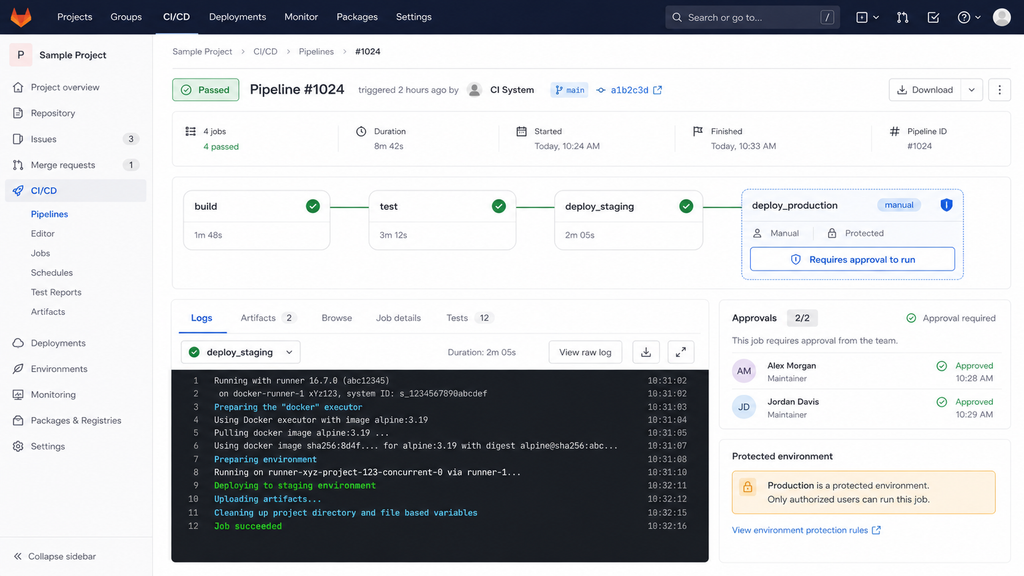Click Pipelines in the breadcrumb
The width and height of the screenshot is (1024, 576).
(316, 52)
